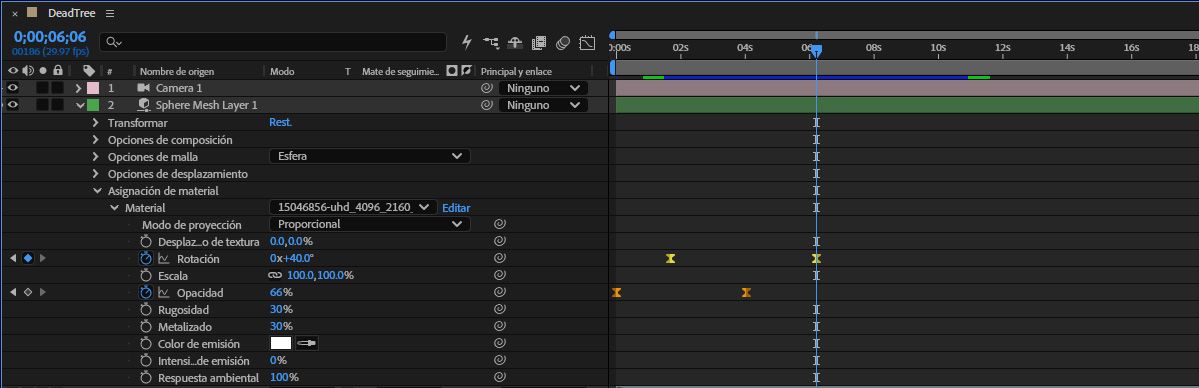Click the Rest. reset link for Transformar
Screen dimensions: 1199x388
click(x=281, y=122)
